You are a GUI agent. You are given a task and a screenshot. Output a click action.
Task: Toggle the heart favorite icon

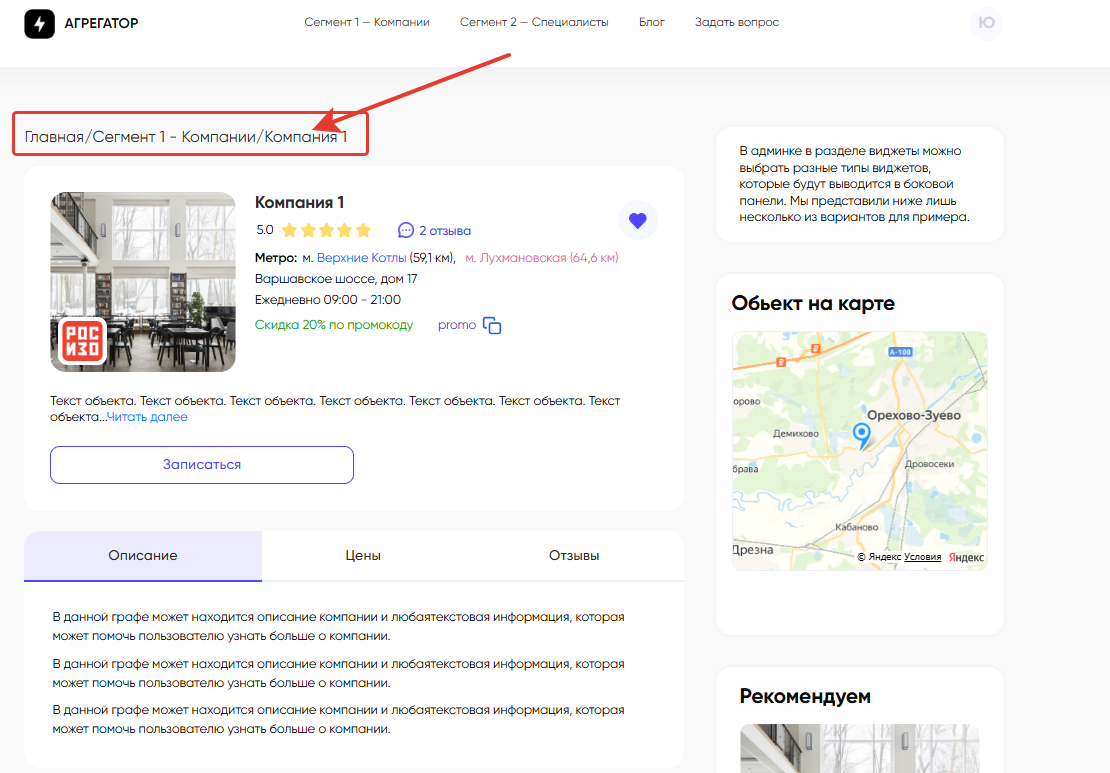pyautogui.click(x=638, y=221)
